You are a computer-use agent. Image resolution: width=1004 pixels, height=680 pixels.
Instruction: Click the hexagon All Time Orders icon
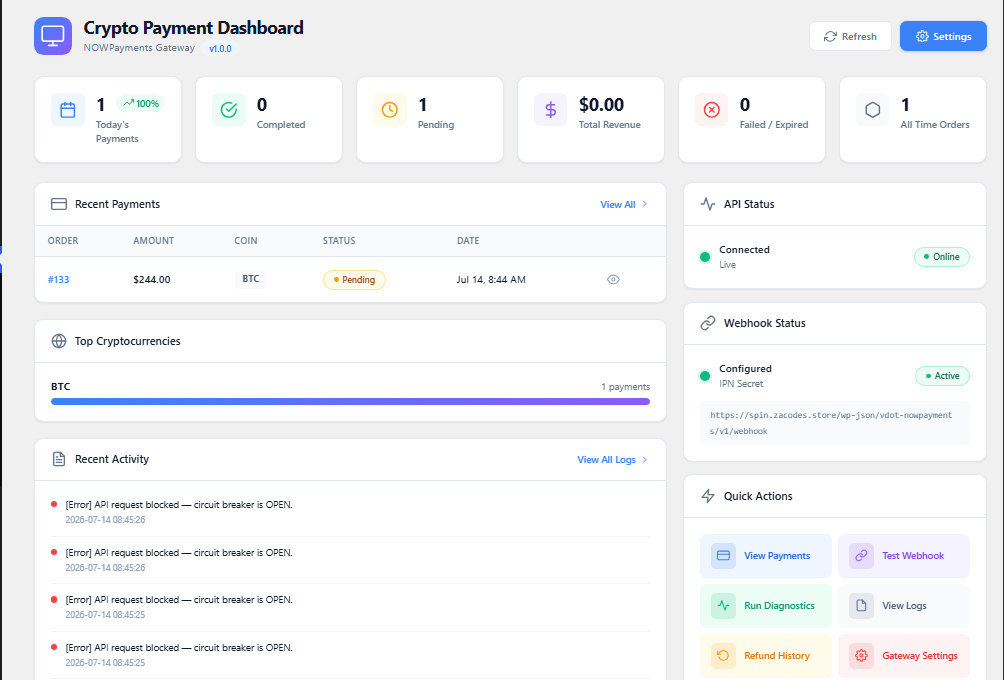(872, 109)
